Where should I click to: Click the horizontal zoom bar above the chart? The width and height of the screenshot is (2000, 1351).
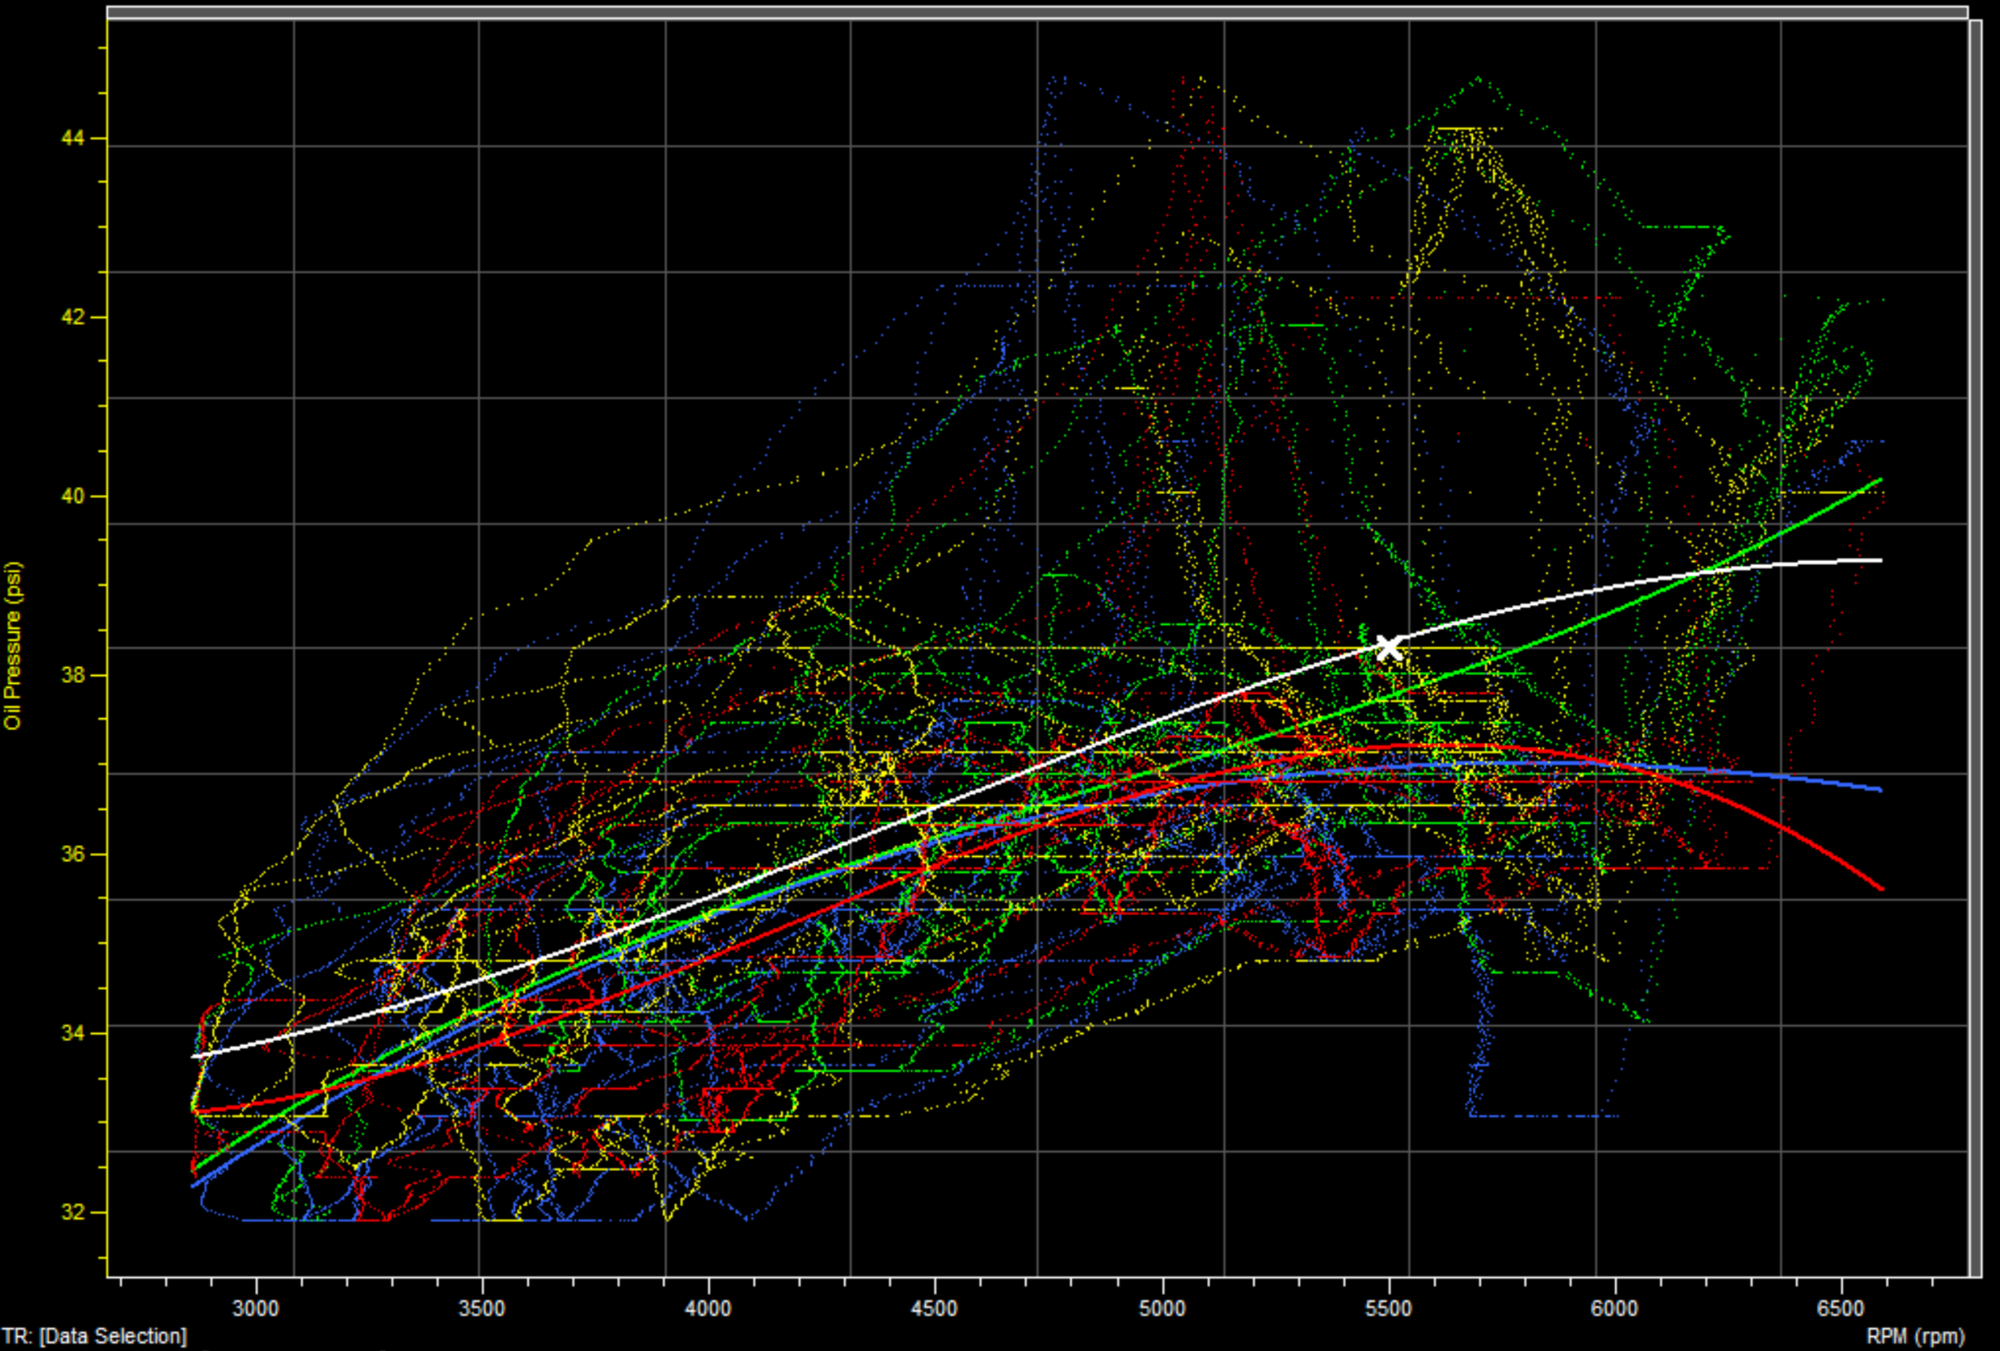click(x=1037, y=12)
